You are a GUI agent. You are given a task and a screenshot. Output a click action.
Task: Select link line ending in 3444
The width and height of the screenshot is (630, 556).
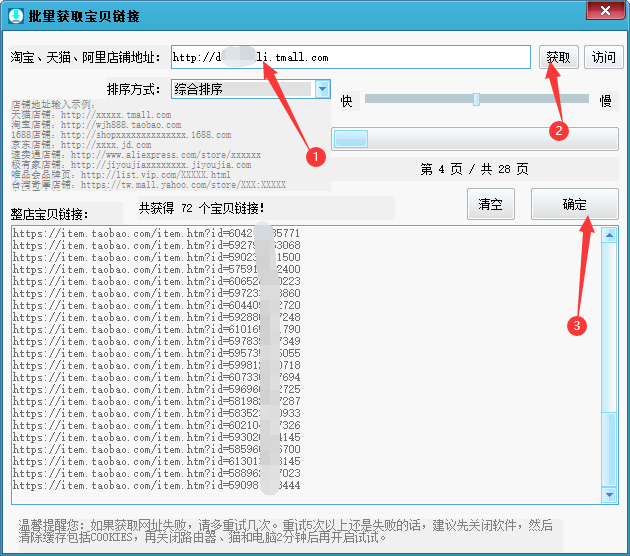pyautogui.click(x=156, y=485)
